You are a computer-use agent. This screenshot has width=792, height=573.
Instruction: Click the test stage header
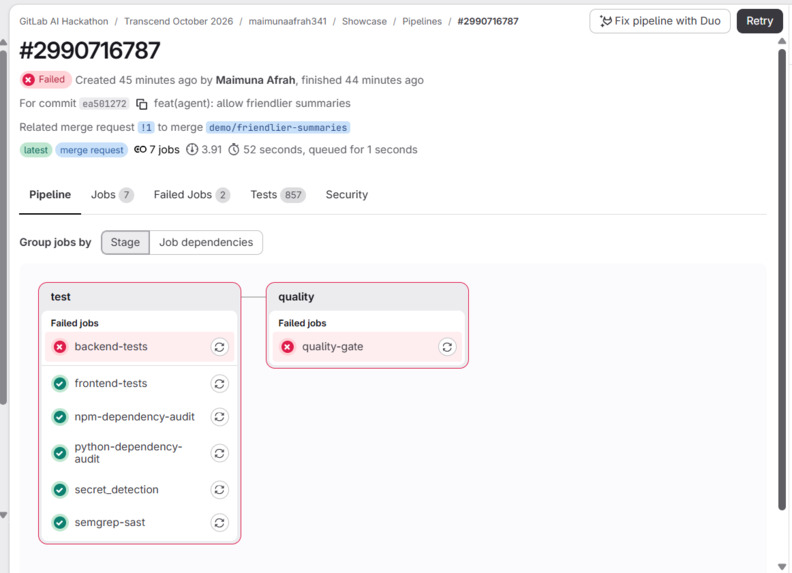(x=140, y=297)
